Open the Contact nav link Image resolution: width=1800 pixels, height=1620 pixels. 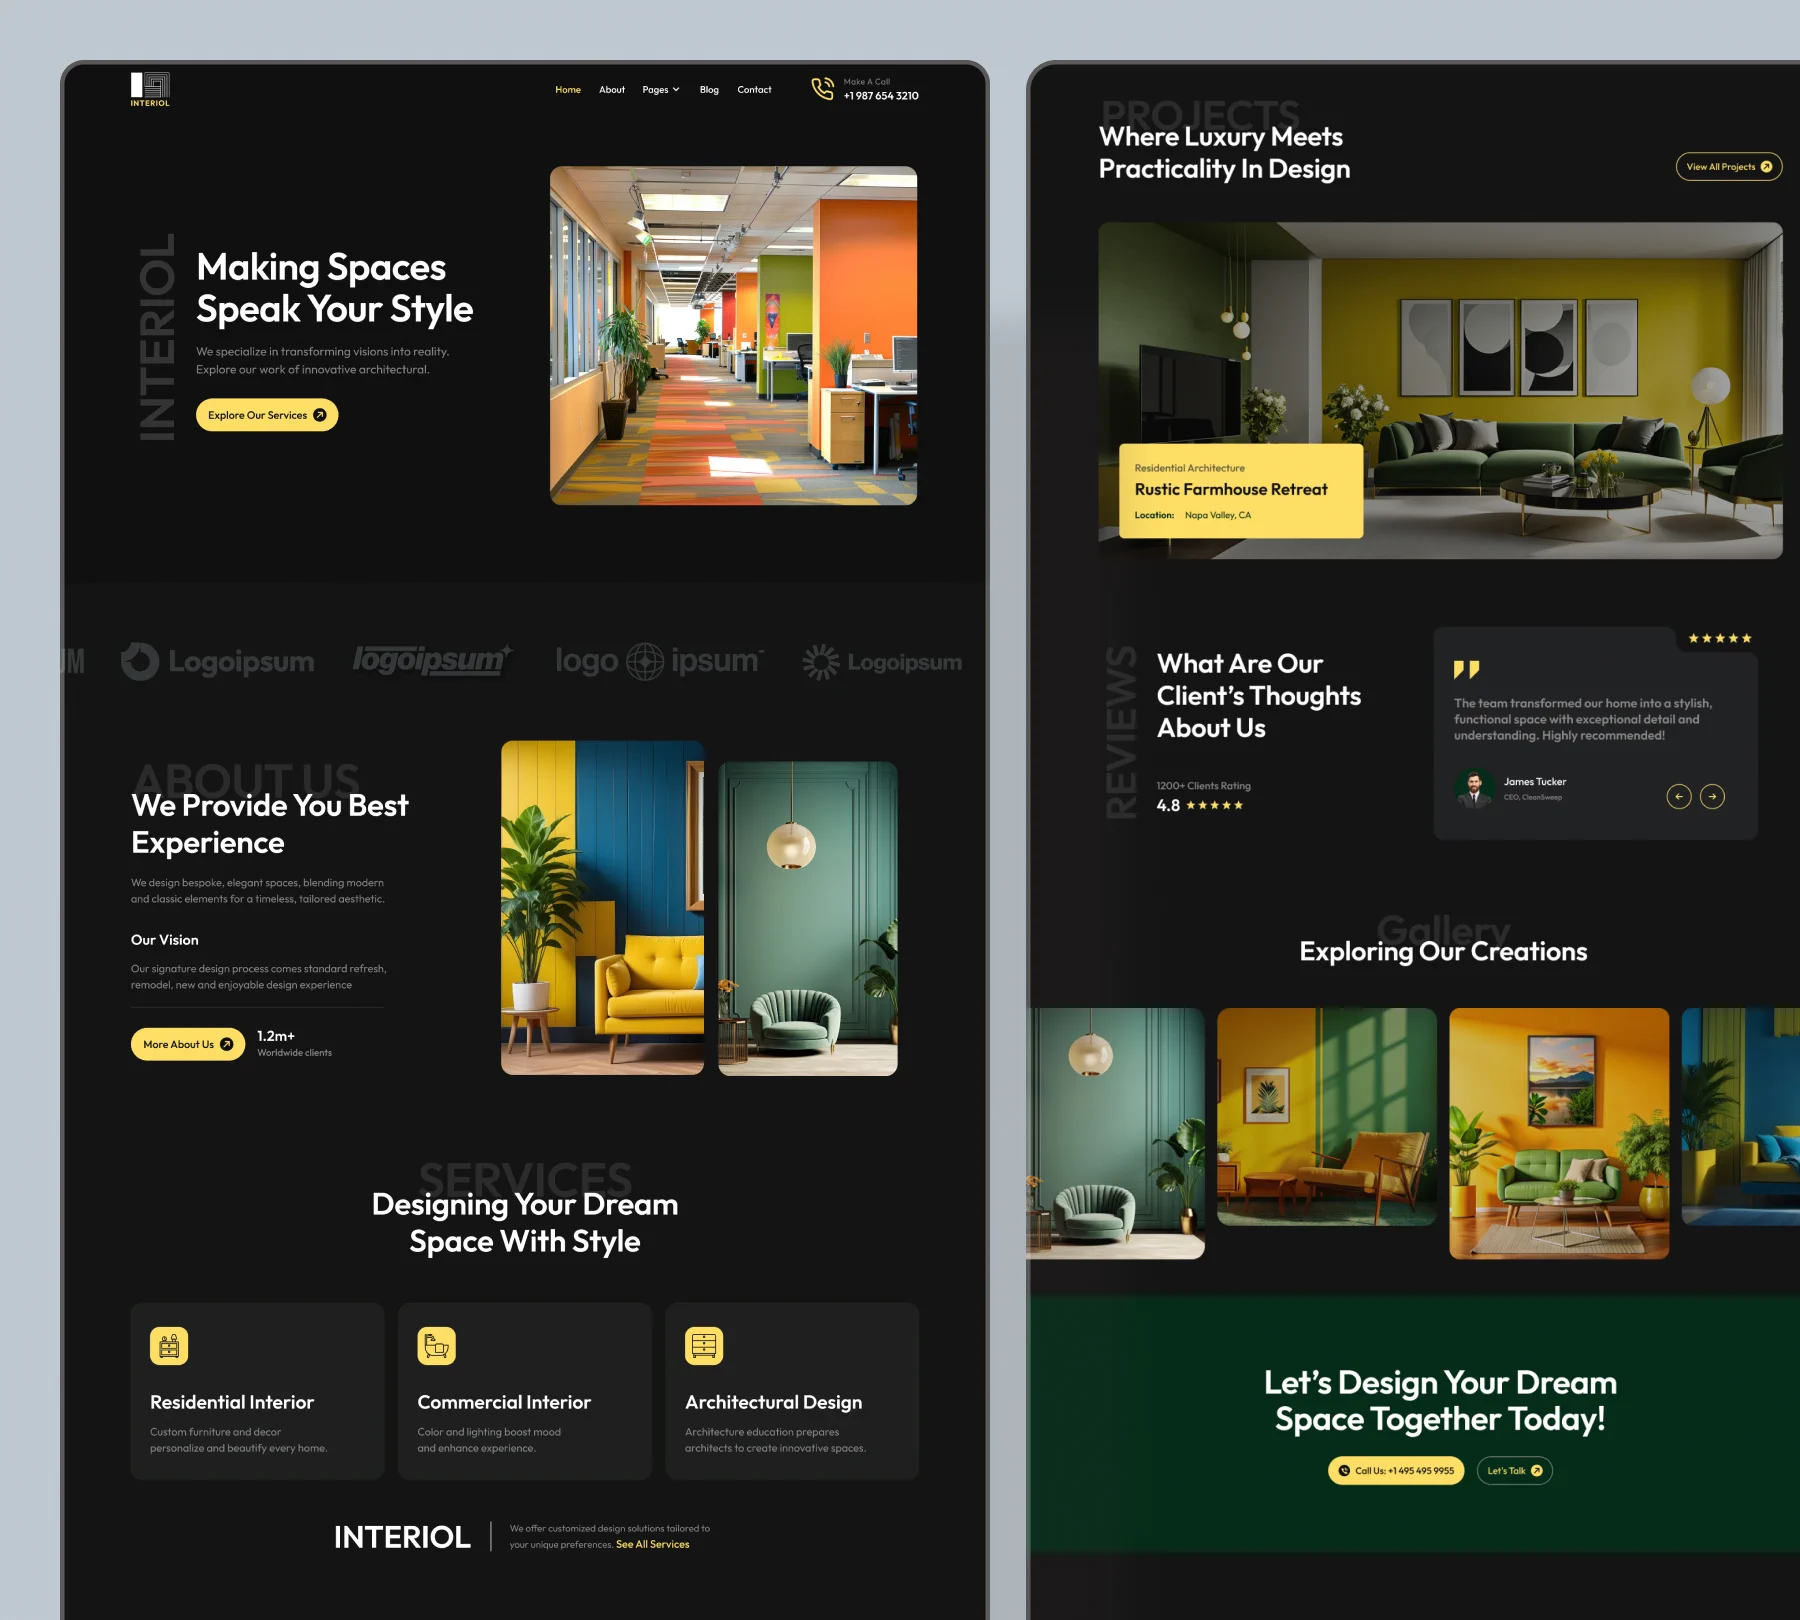pyautogui.click(x=754, y=90)
